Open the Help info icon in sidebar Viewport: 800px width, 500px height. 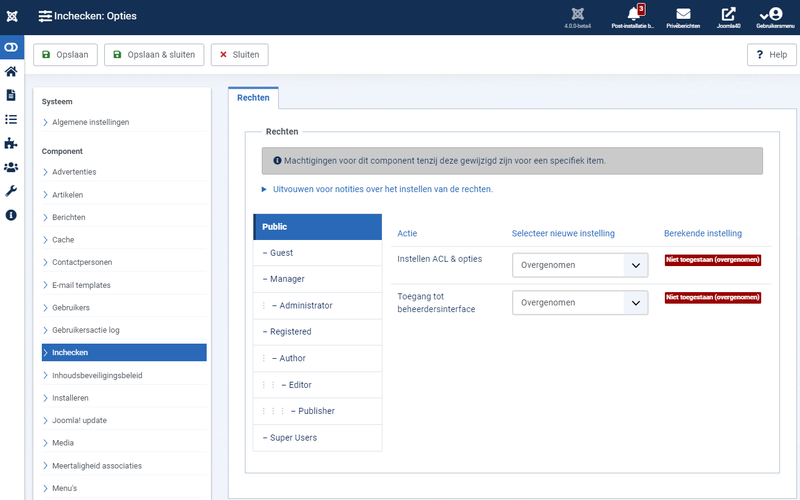tap(11, 215)
